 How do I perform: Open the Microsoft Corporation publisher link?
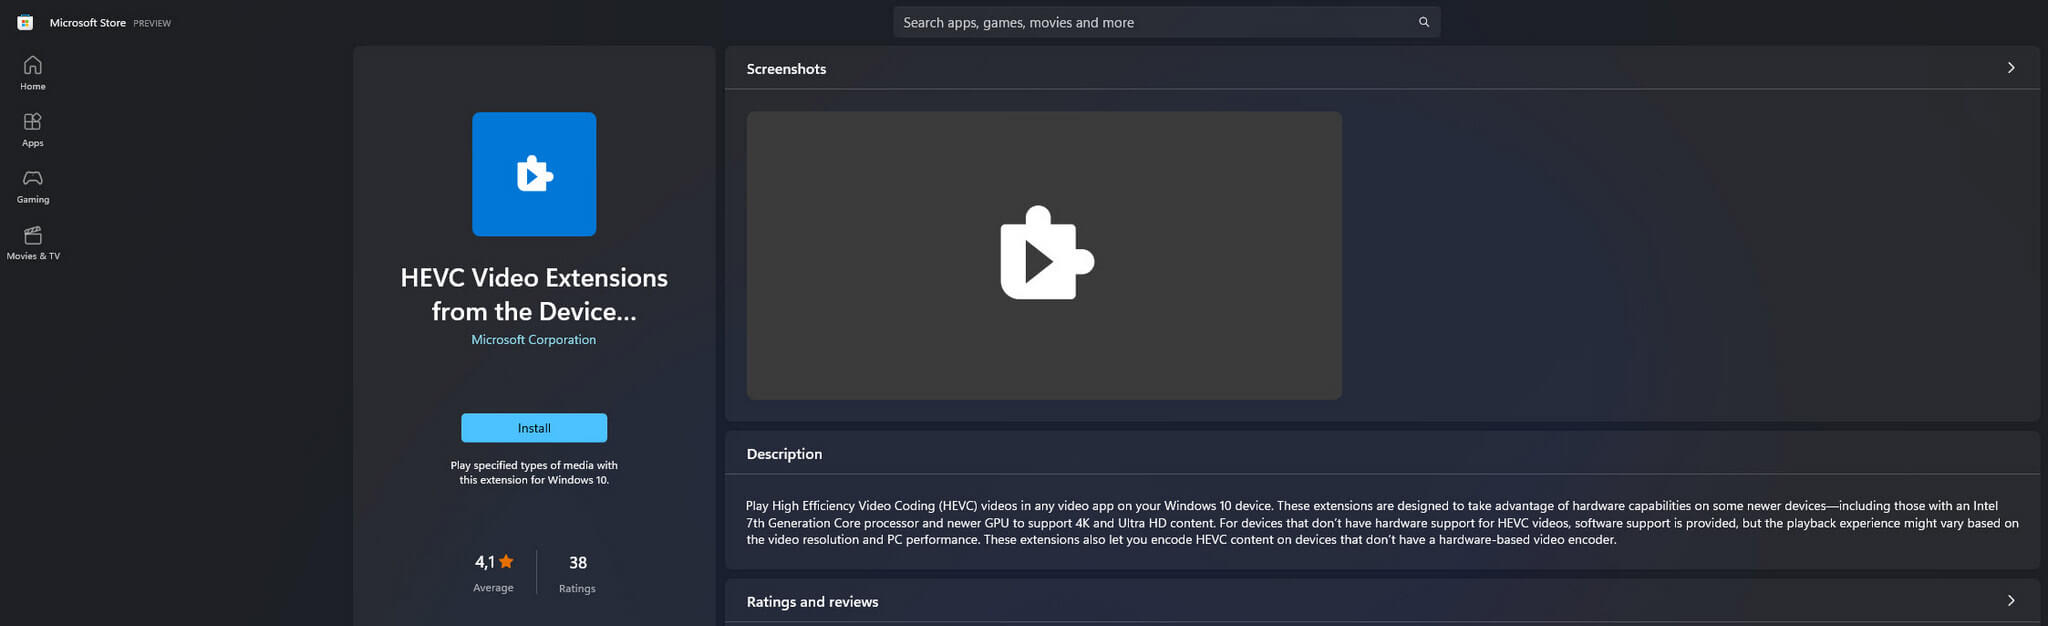(534, 340)
